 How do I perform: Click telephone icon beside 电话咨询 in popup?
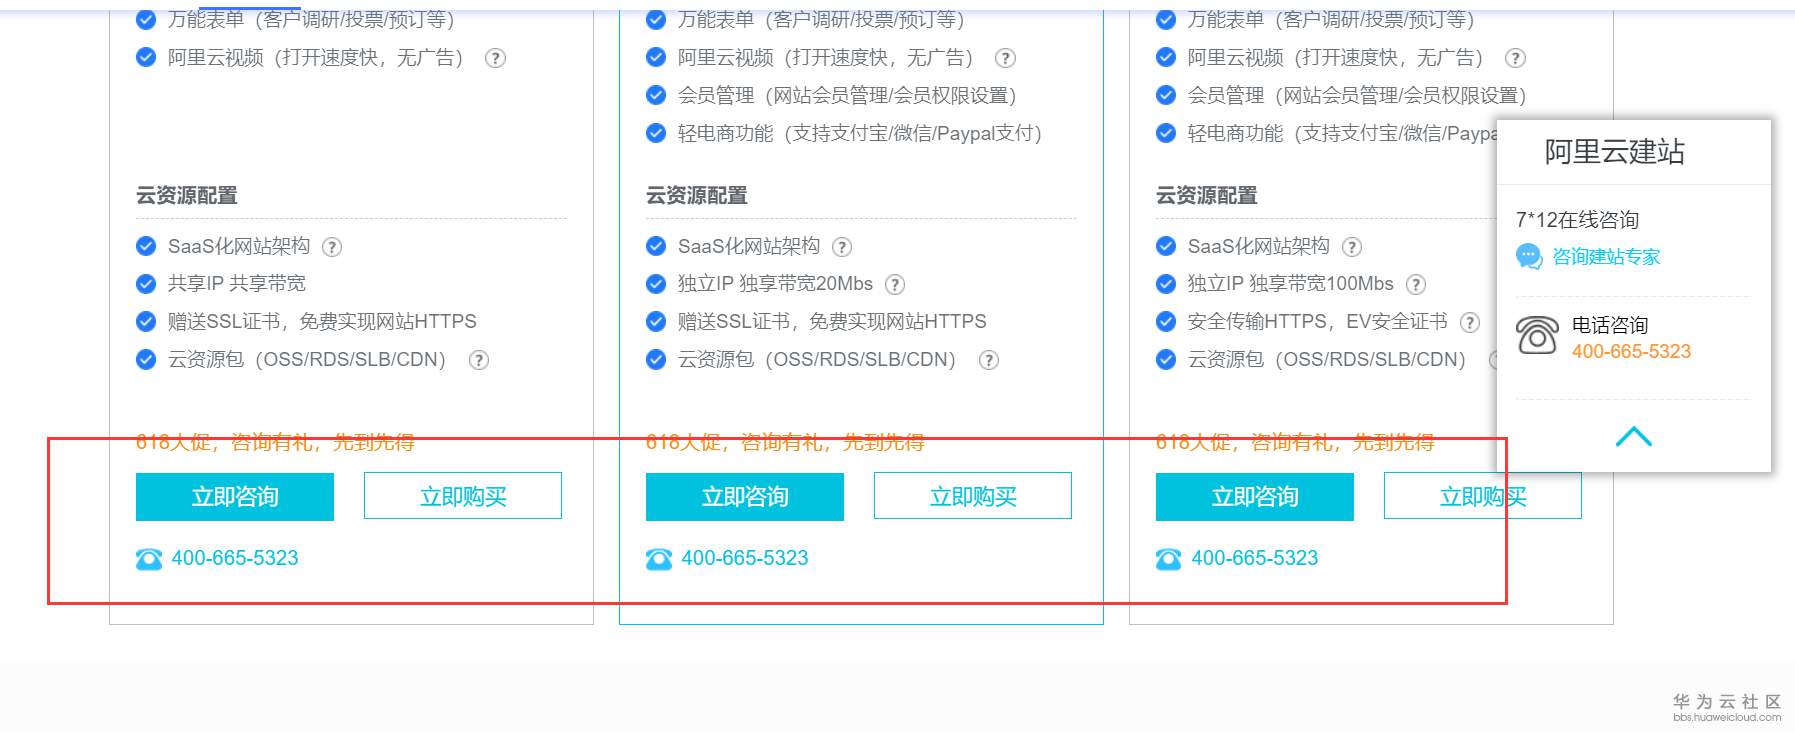tap(1538, 336)
